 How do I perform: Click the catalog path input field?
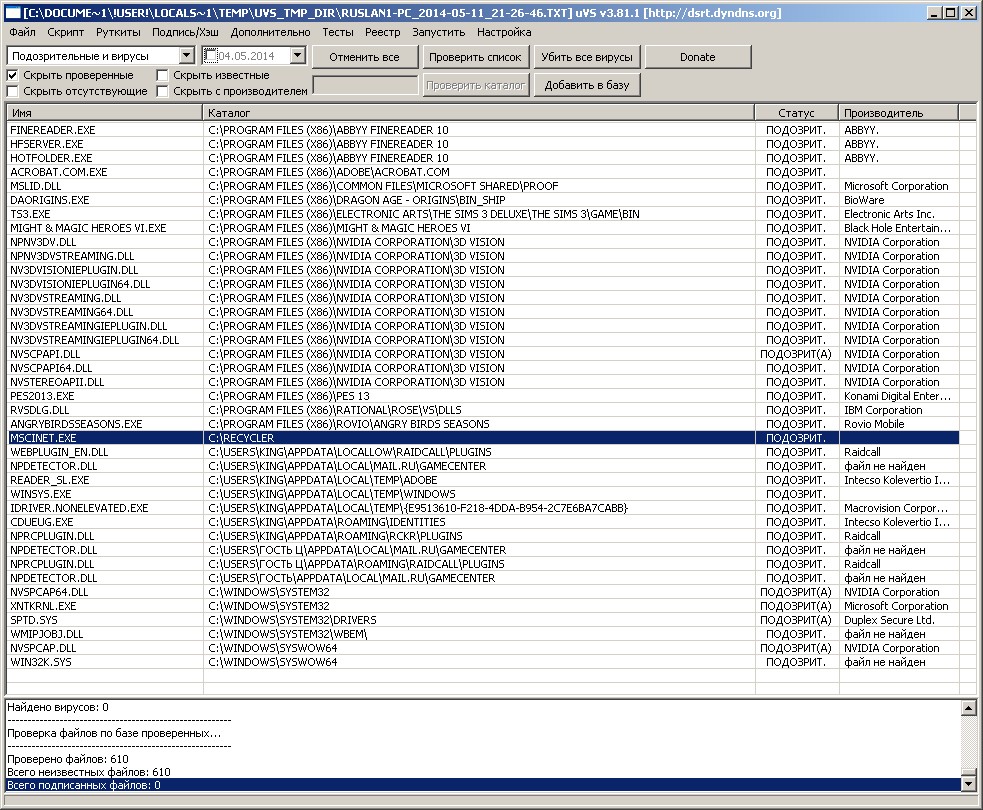365,85
